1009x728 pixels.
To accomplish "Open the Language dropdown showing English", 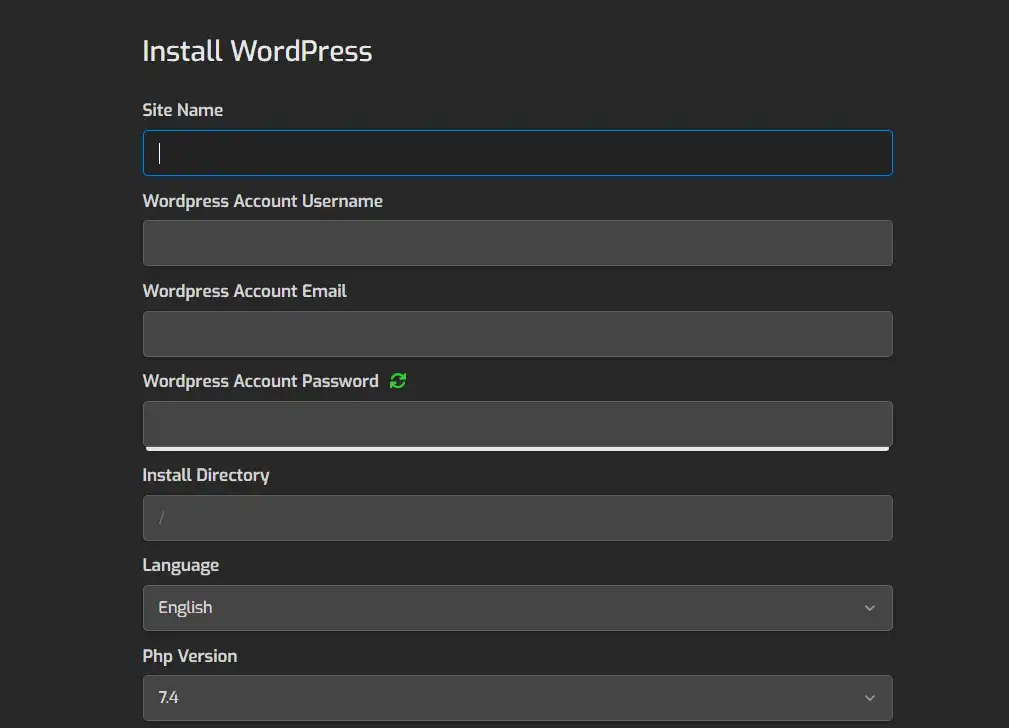I will pos(517,608).
